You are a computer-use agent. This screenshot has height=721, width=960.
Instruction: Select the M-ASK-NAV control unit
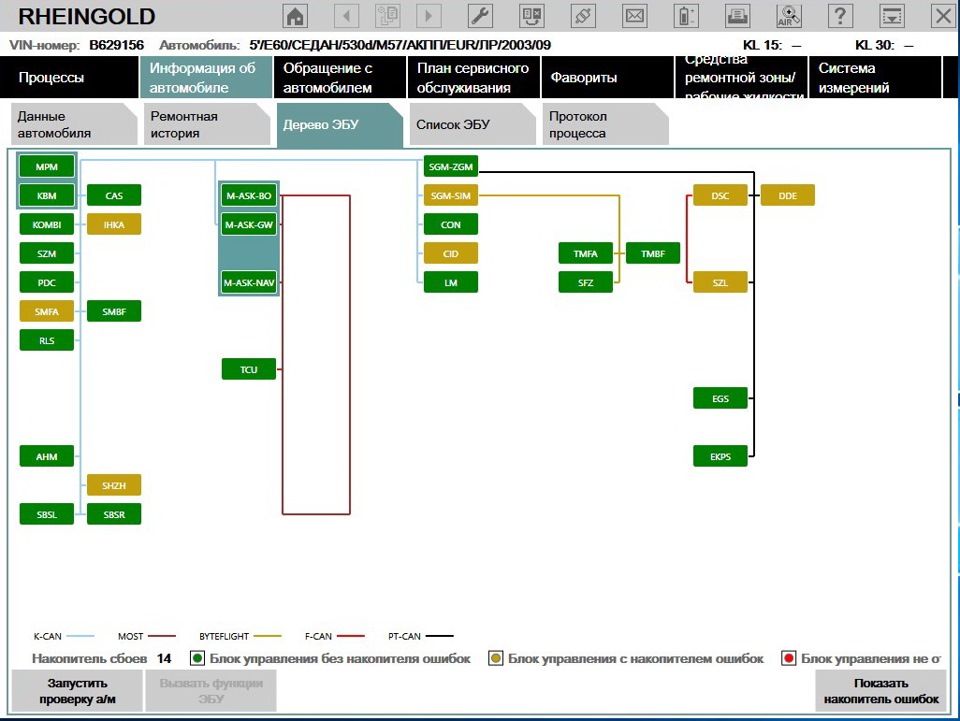(249, 283)
